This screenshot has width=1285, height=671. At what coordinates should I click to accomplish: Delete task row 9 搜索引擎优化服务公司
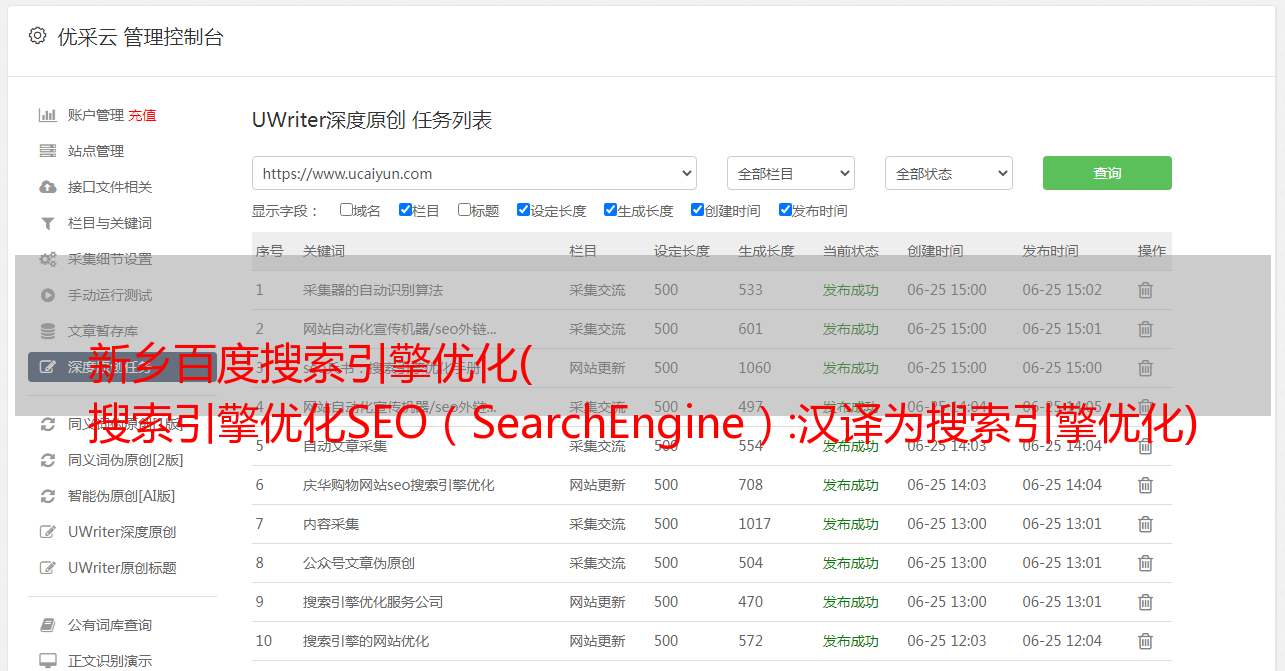[1145, 602]
